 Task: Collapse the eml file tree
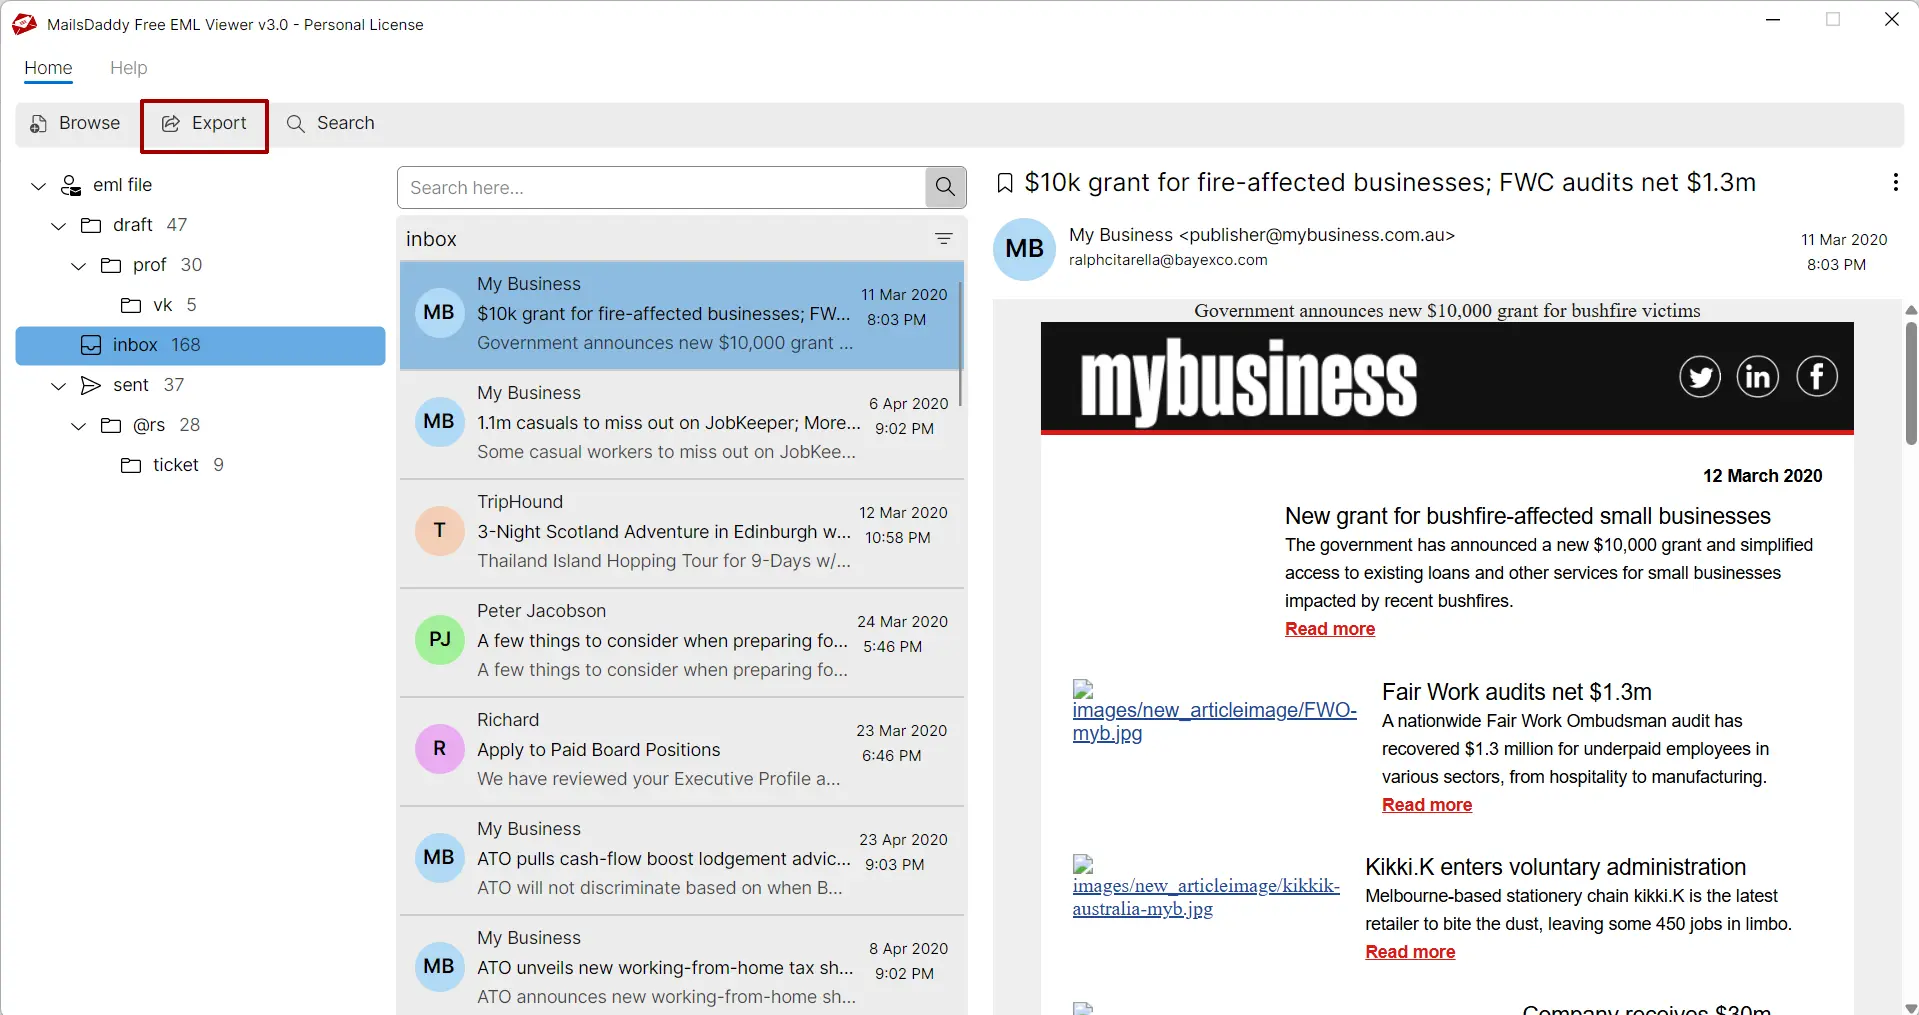click(38, 185)
